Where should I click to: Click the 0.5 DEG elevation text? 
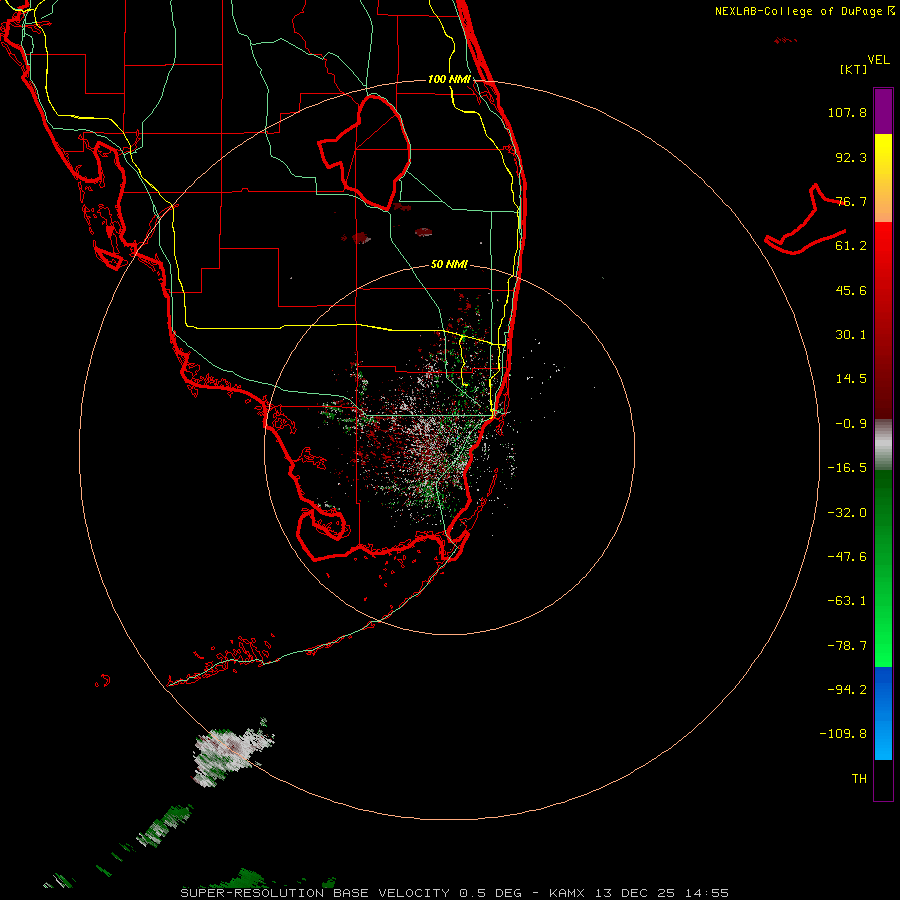tap(493, 893)
